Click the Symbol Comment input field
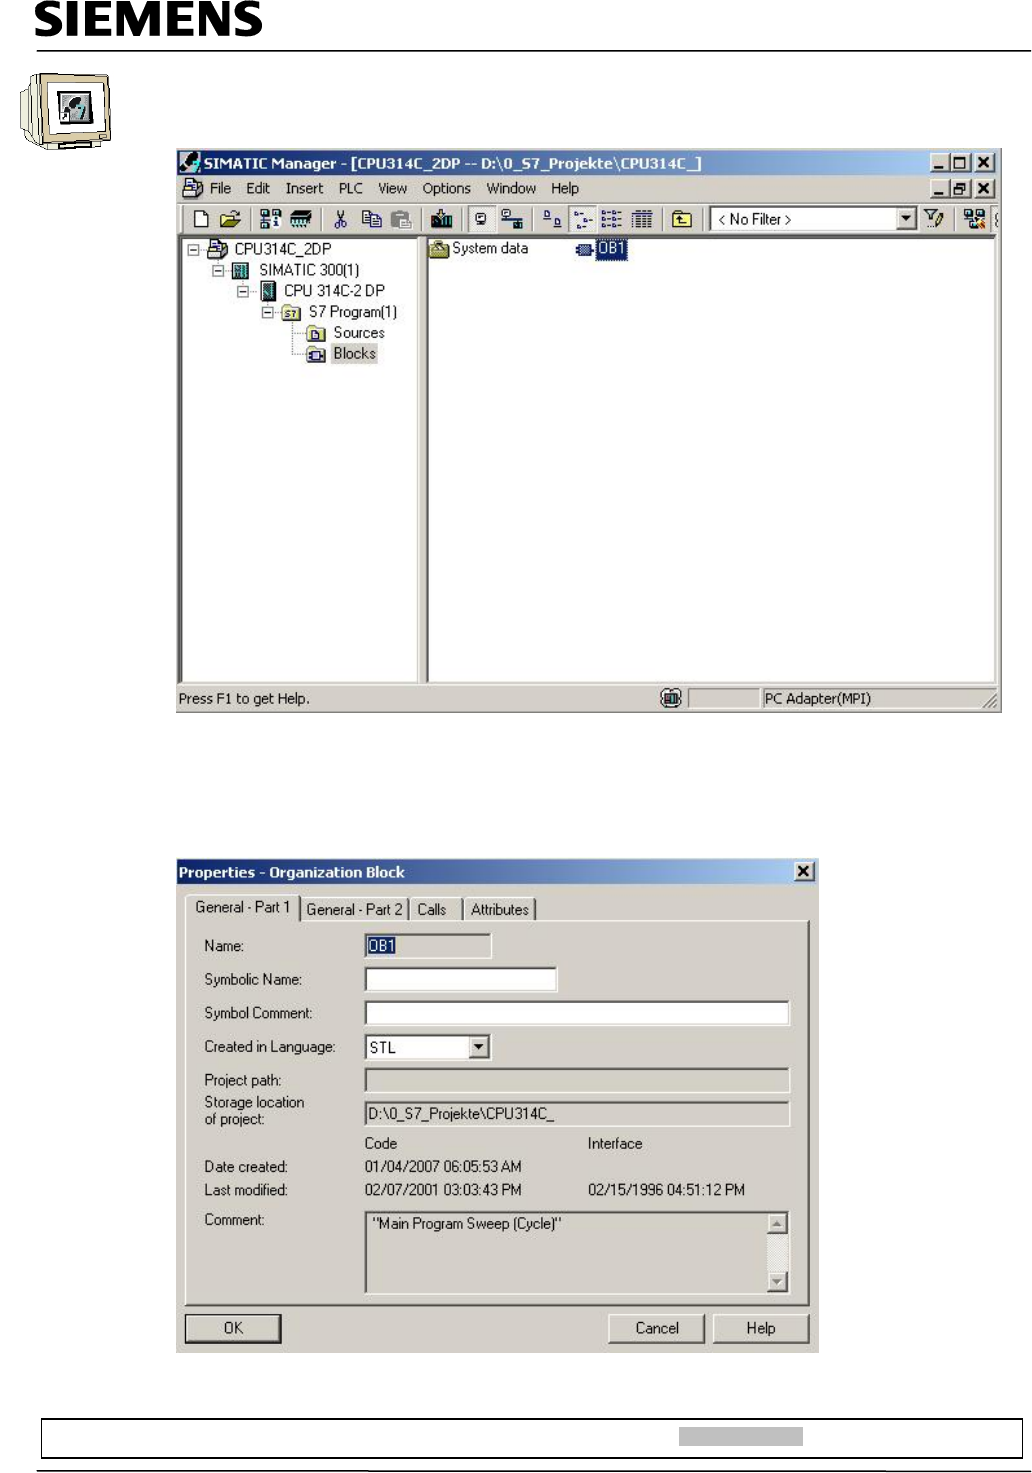The image size is (1032, 1473). pyautogui.click(x=577, y=1013)
